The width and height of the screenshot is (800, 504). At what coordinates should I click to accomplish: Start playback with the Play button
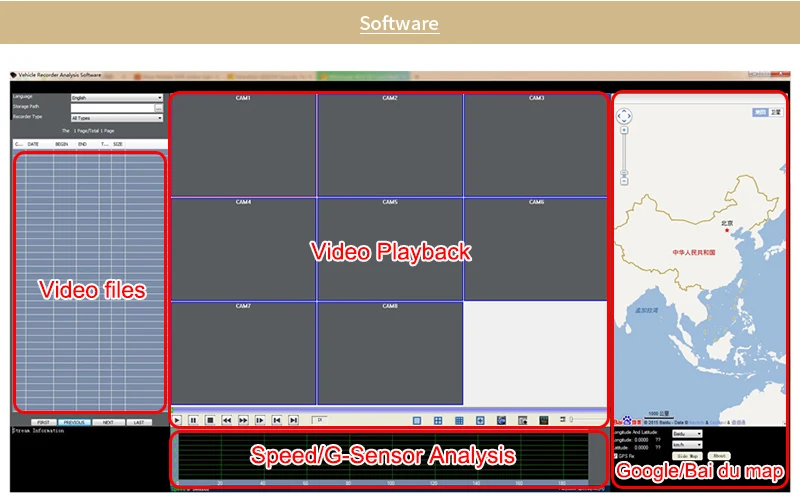pos(177,420)
